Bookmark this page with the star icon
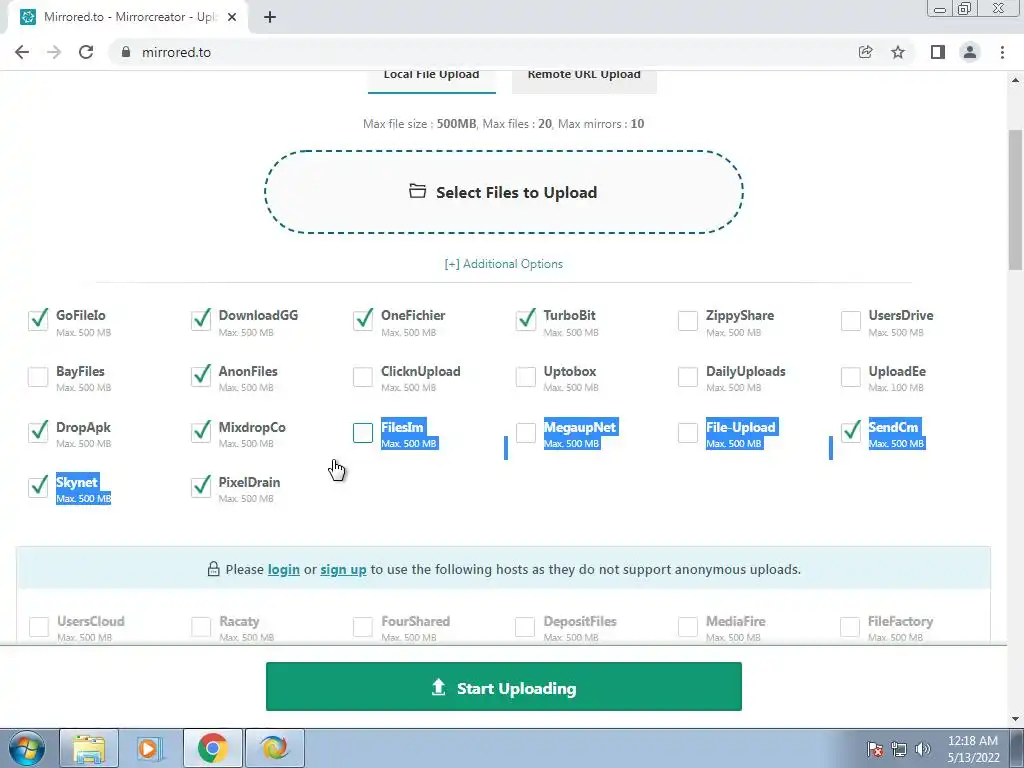Image resolution: width=1024 pixels, height=768 pixels. pos(898,52)
